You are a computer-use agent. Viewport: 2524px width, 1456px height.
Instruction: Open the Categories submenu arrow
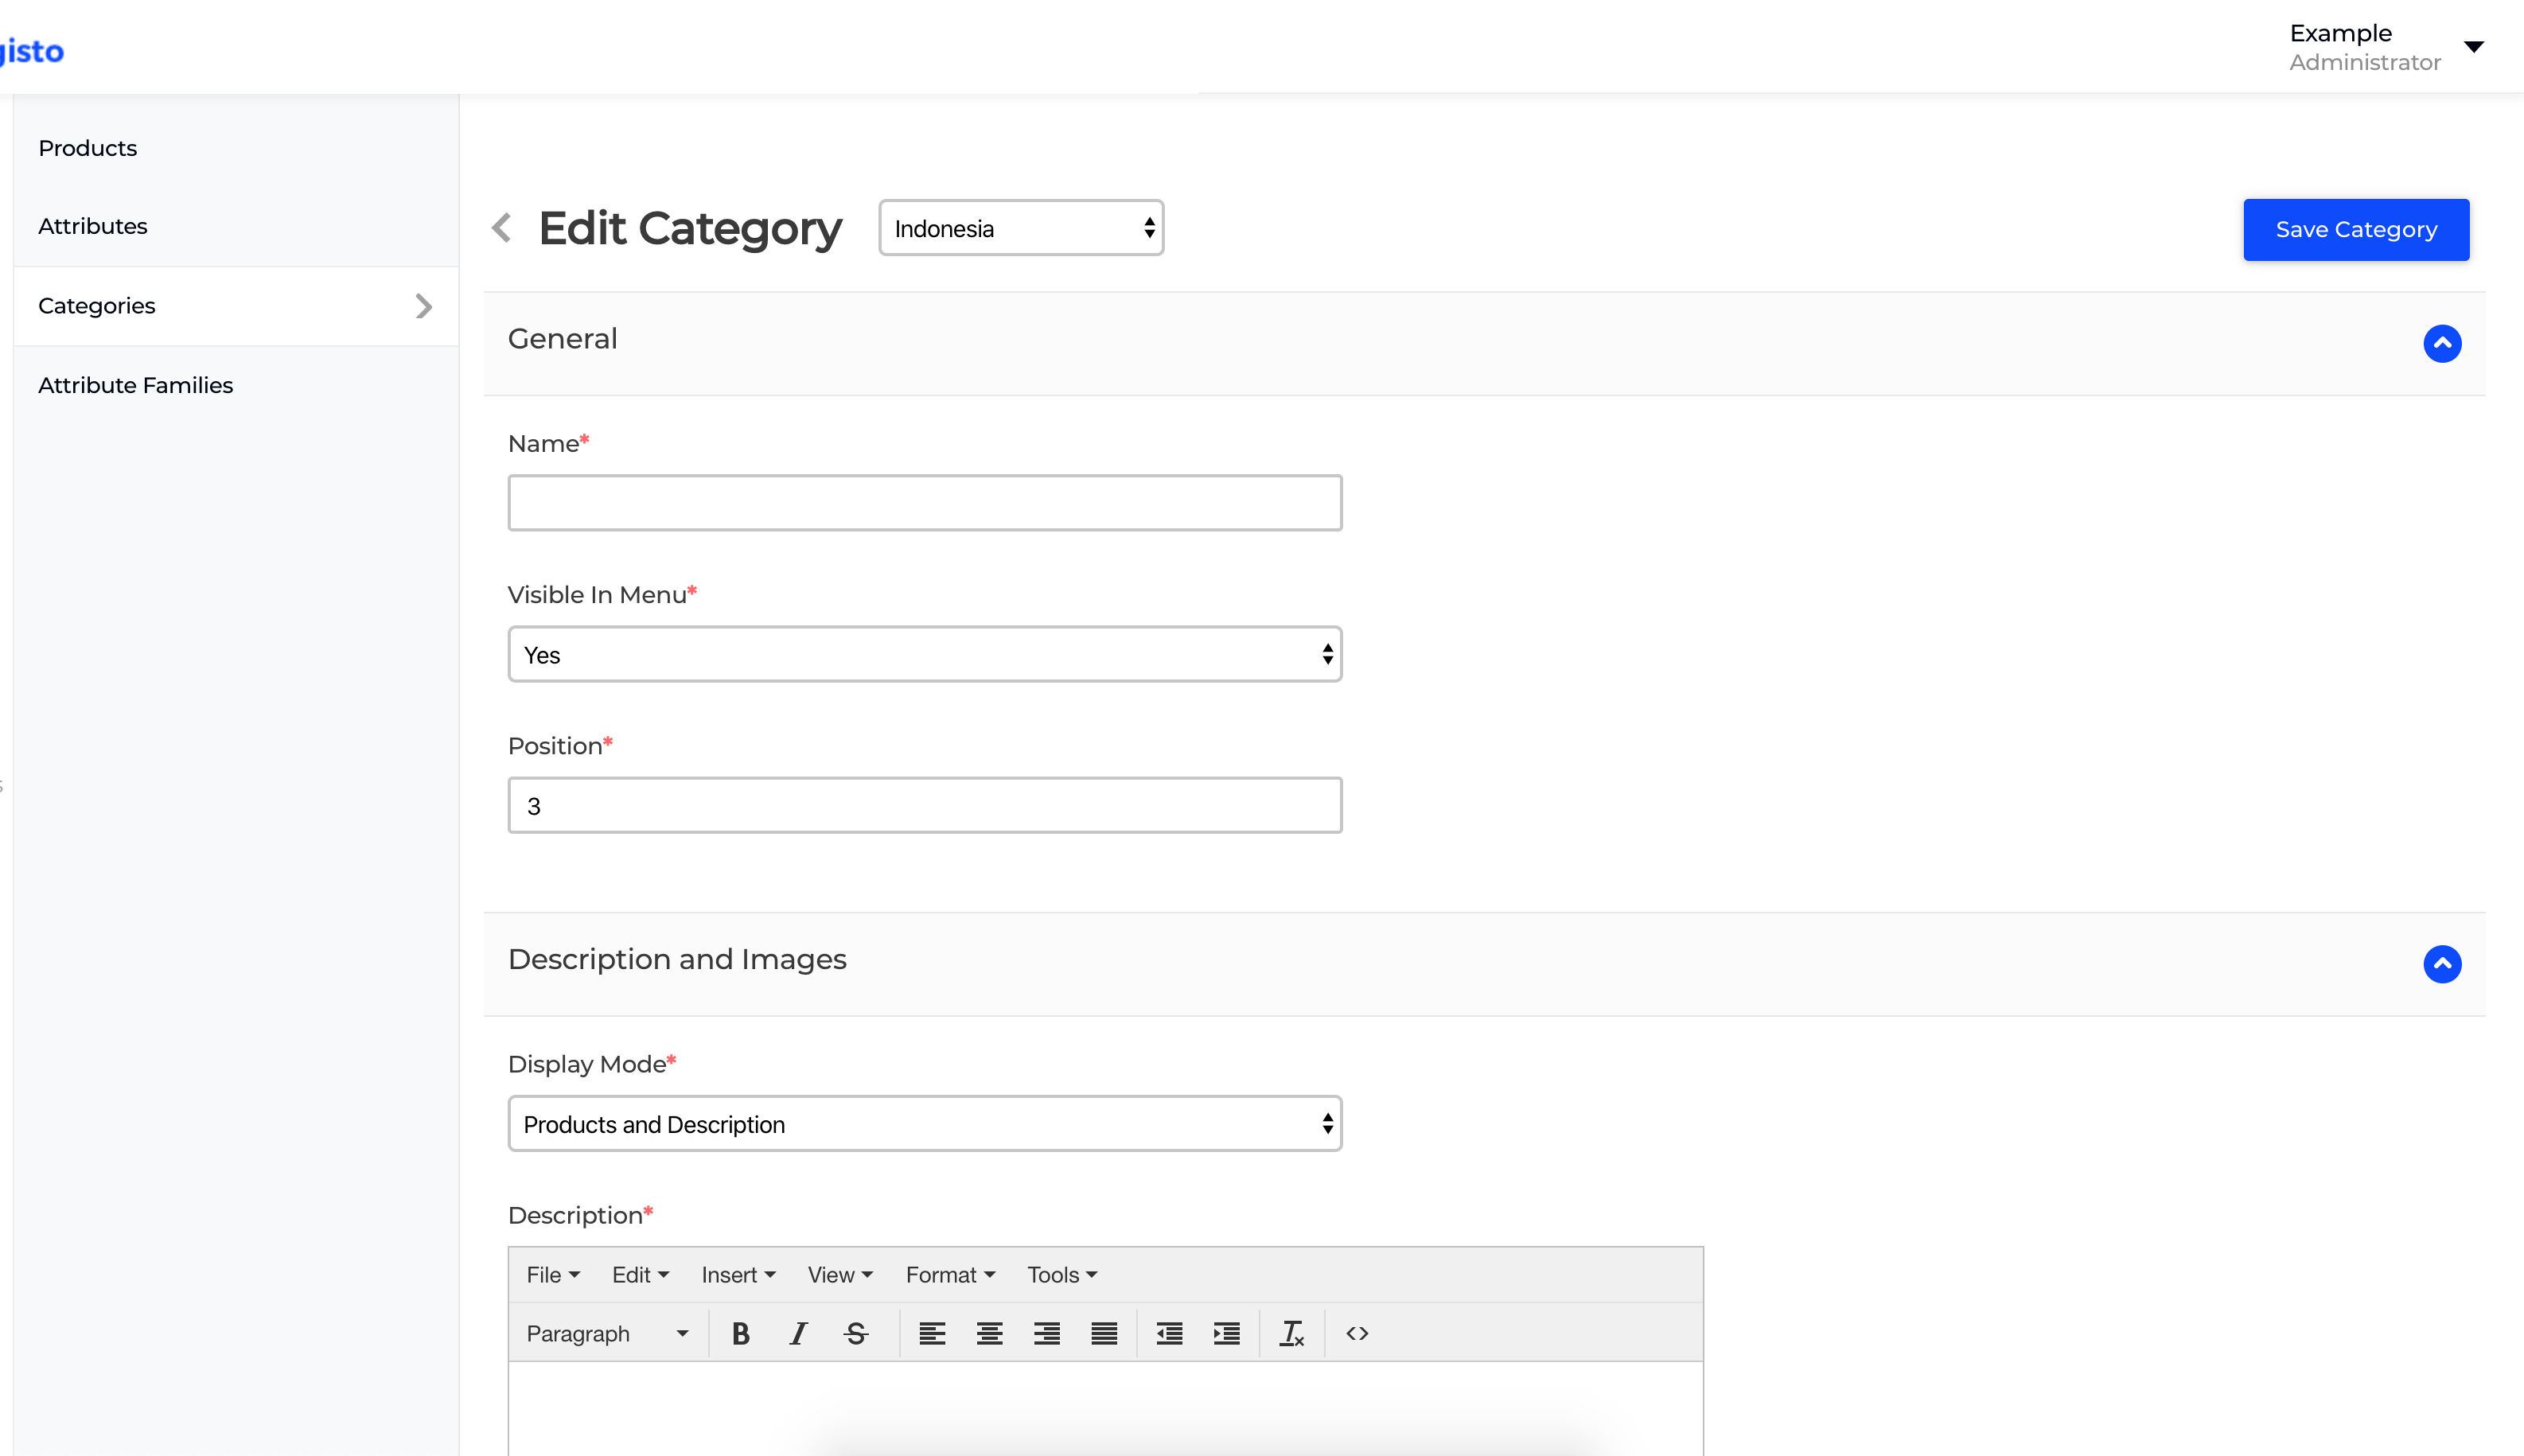tap(424, 306)
